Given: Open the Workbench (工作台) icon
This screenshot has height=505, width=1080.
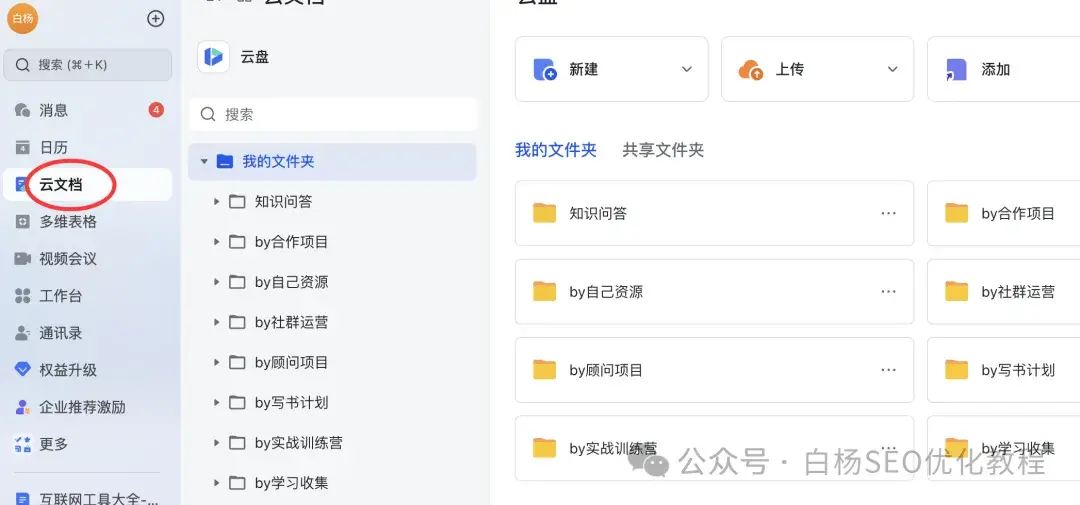Looking at the screenshot, I should point(22,296).
